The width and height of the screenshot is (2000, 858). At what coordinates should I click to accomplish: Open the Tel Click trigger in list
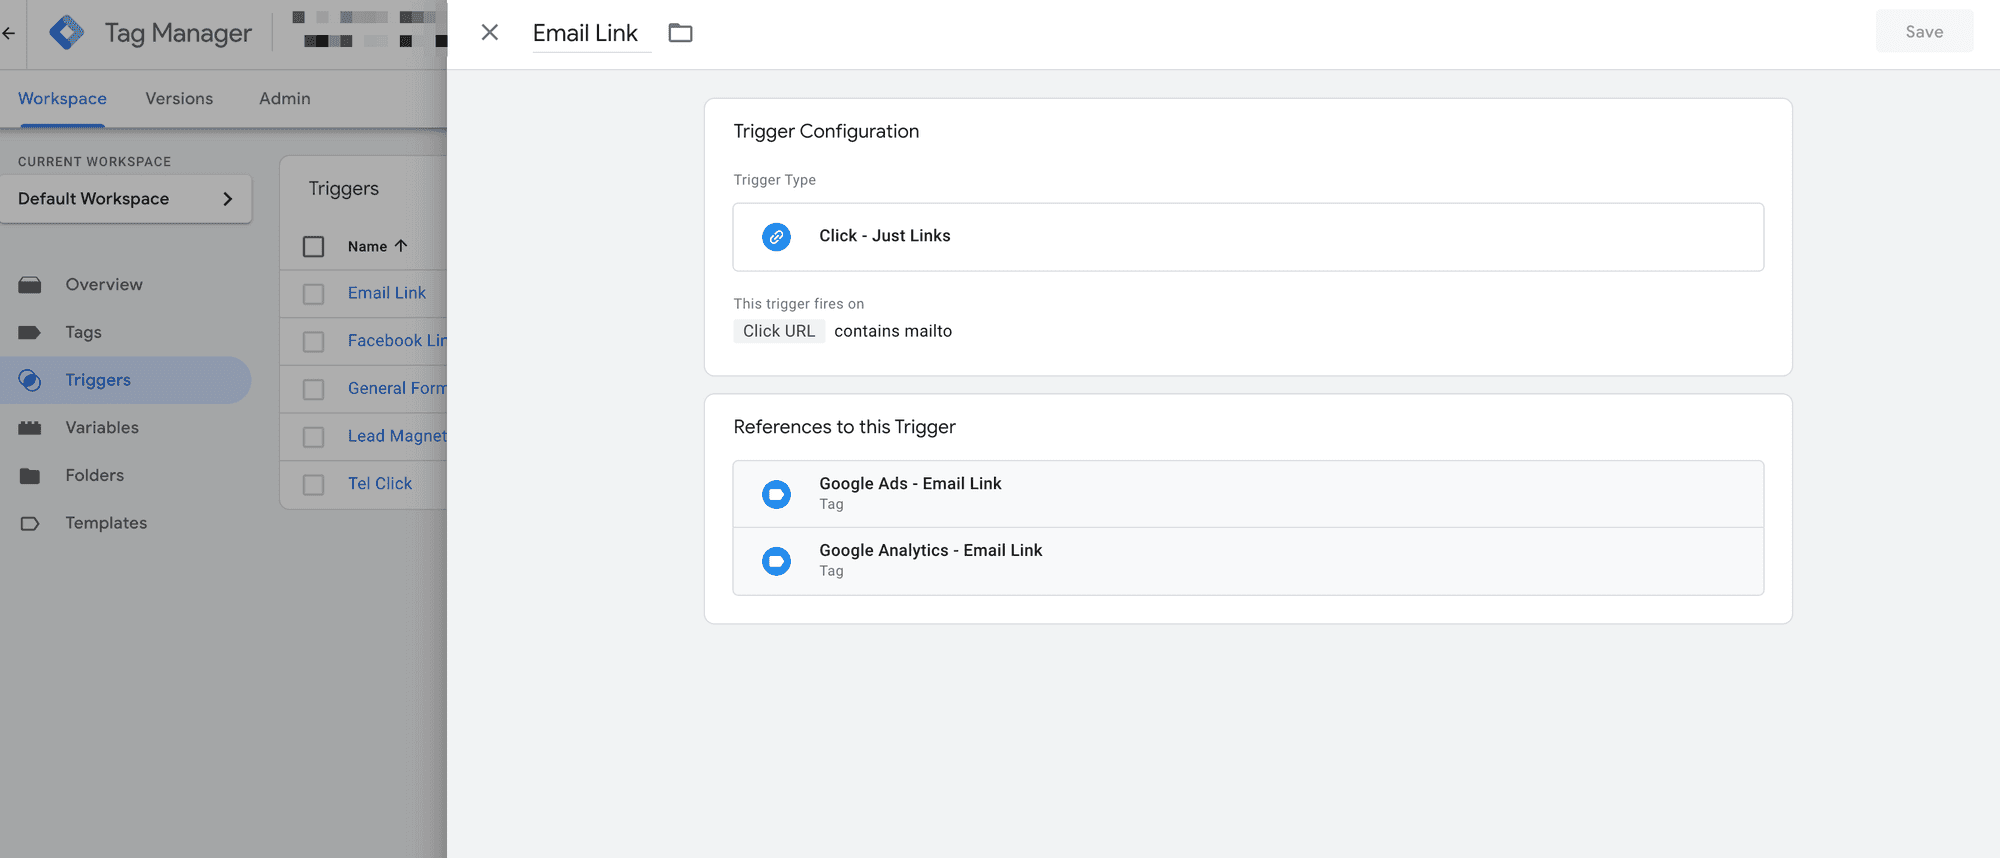380,484
